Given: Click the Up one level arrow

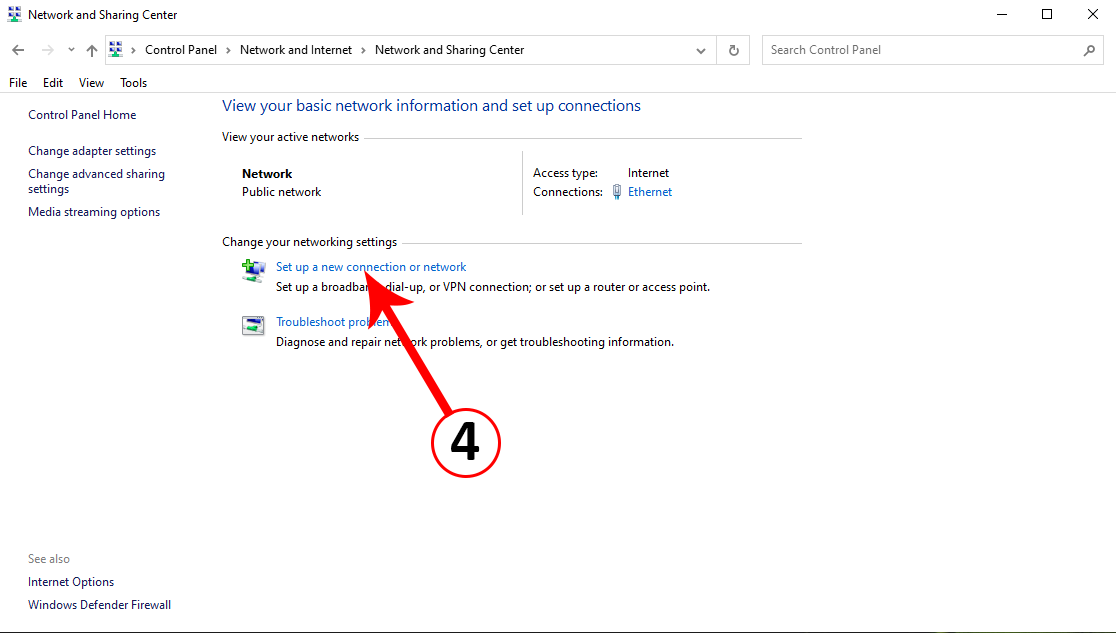Looking at the screenshot, I should 92,50.
